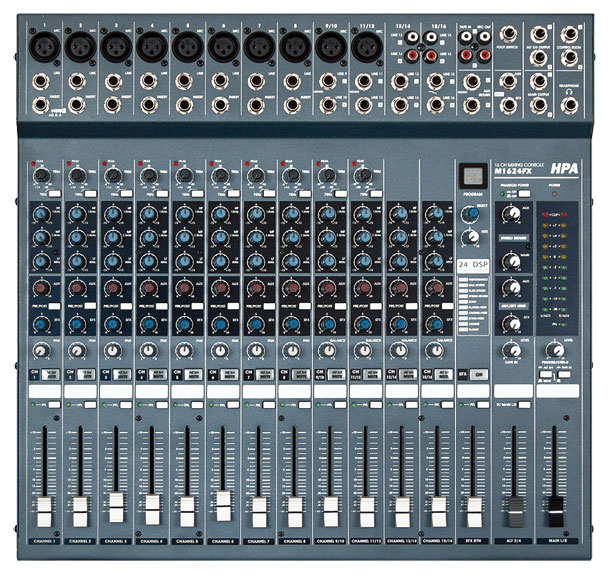Click the Tape In level knob
This screenshot has width=609, height=575.
pyautogui.click(x=512, y=351)
